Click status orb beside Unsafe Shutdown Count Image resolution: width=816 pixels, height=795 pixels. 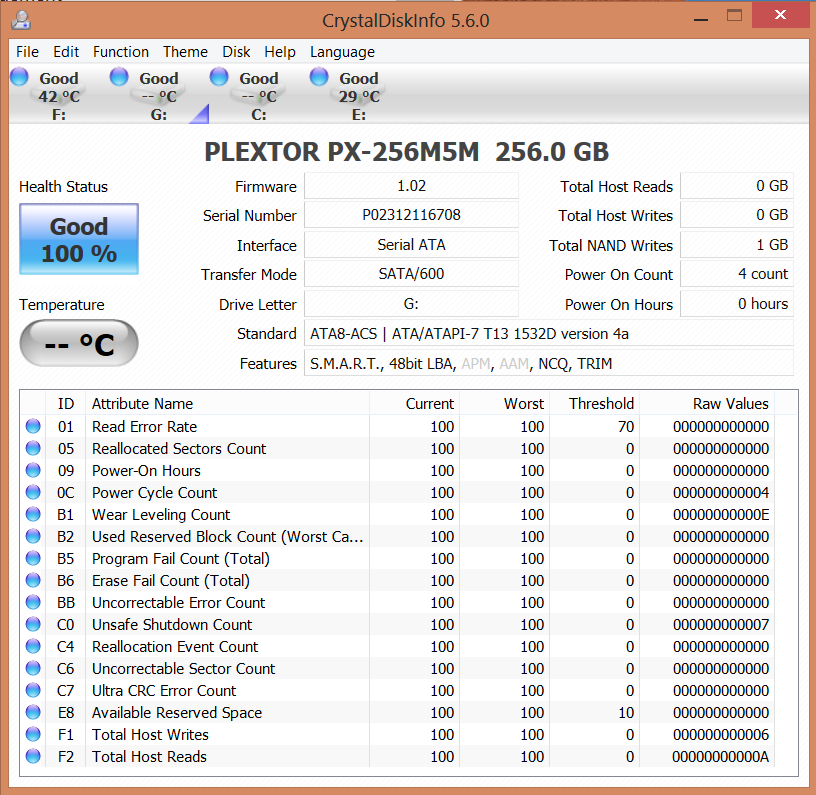pyautogui.click(x=33, y=625)
